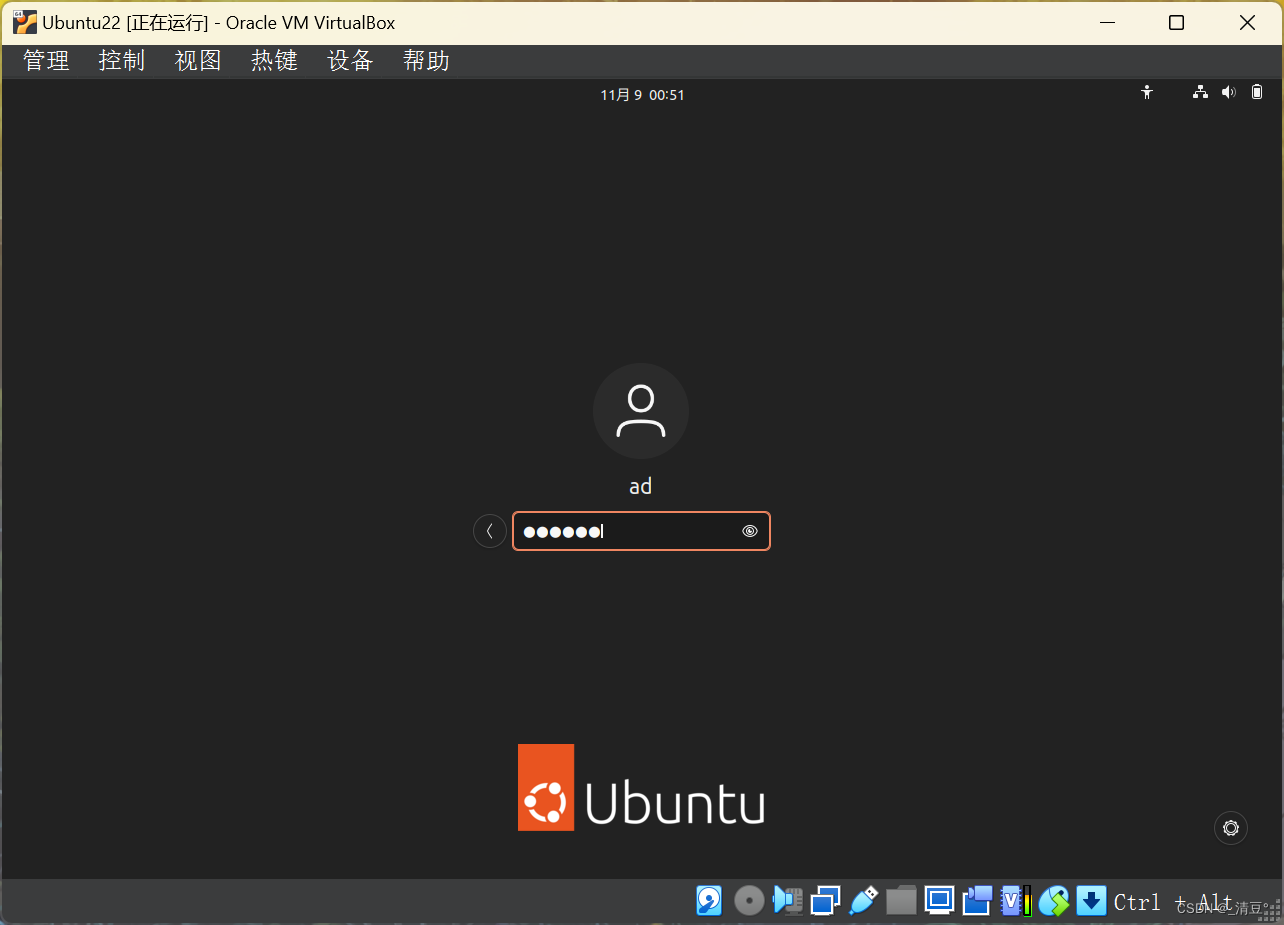Image resolution: width=1284 pixels, height=925 pixels.
Task: Click the recording status icon
Action: [x=977, y=900]
